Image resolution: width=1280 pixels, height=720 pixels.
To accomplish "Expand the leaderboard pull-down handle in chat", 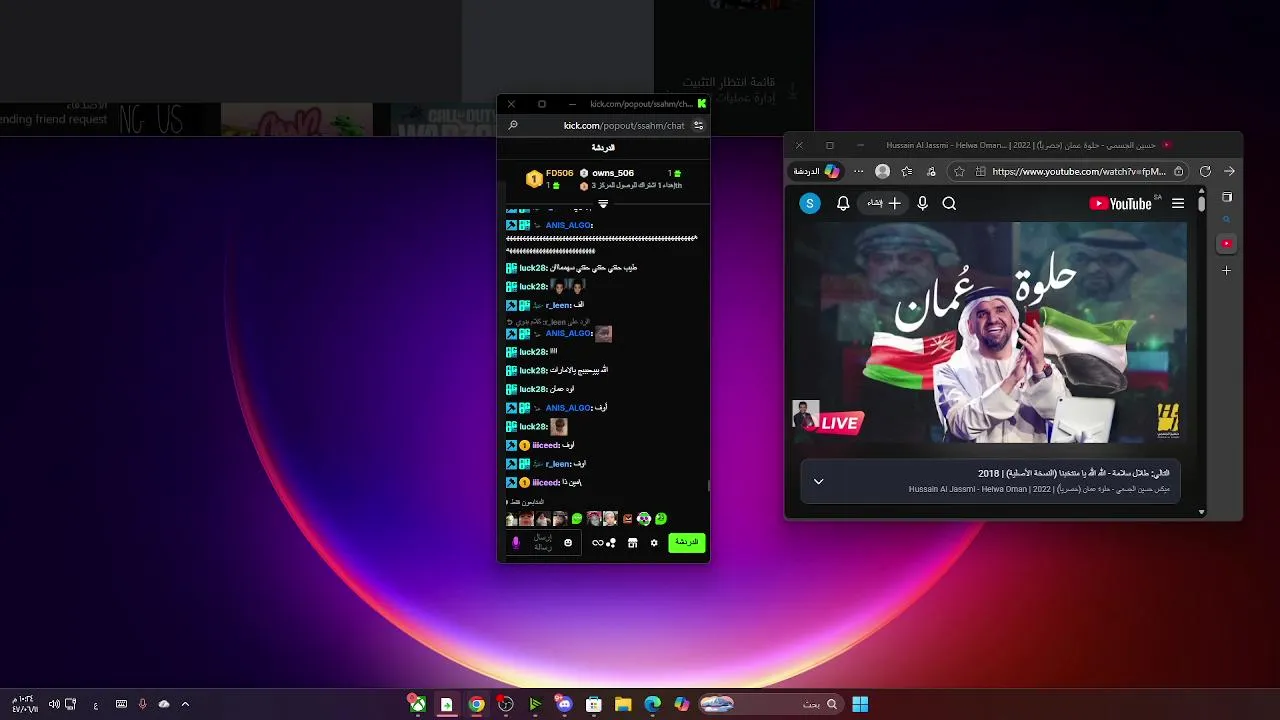I will (x=603, y=204).
